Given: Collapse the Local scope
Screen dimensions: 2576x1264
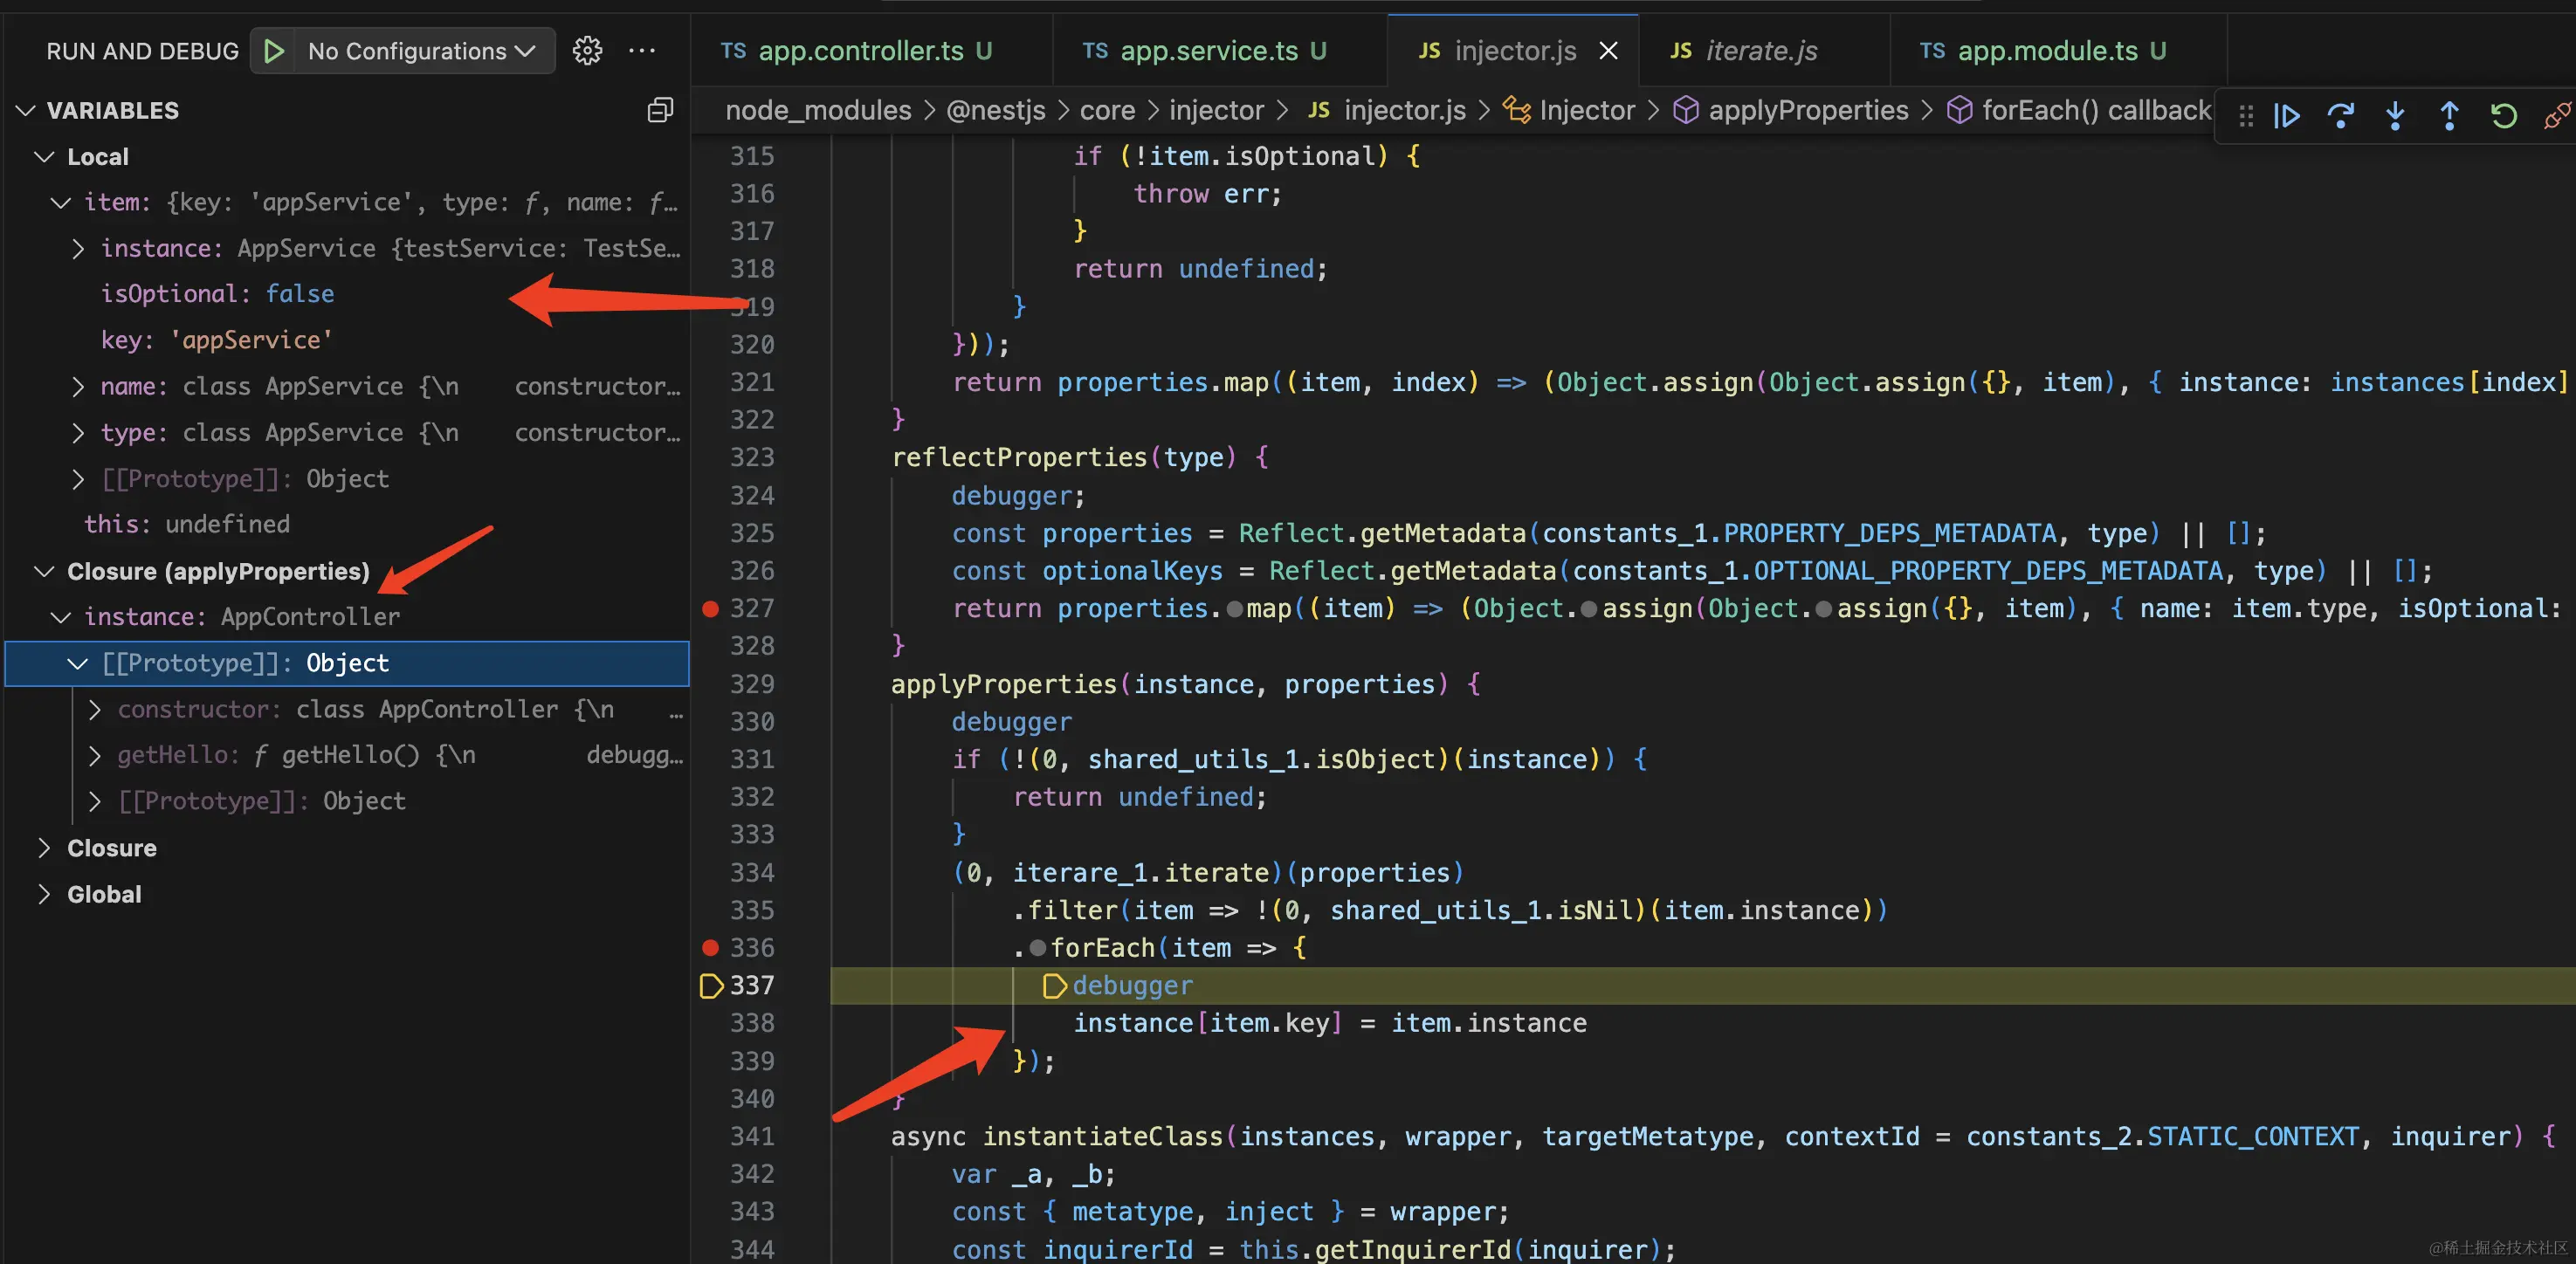Looking at the screenshot, I should coord(44,157).
